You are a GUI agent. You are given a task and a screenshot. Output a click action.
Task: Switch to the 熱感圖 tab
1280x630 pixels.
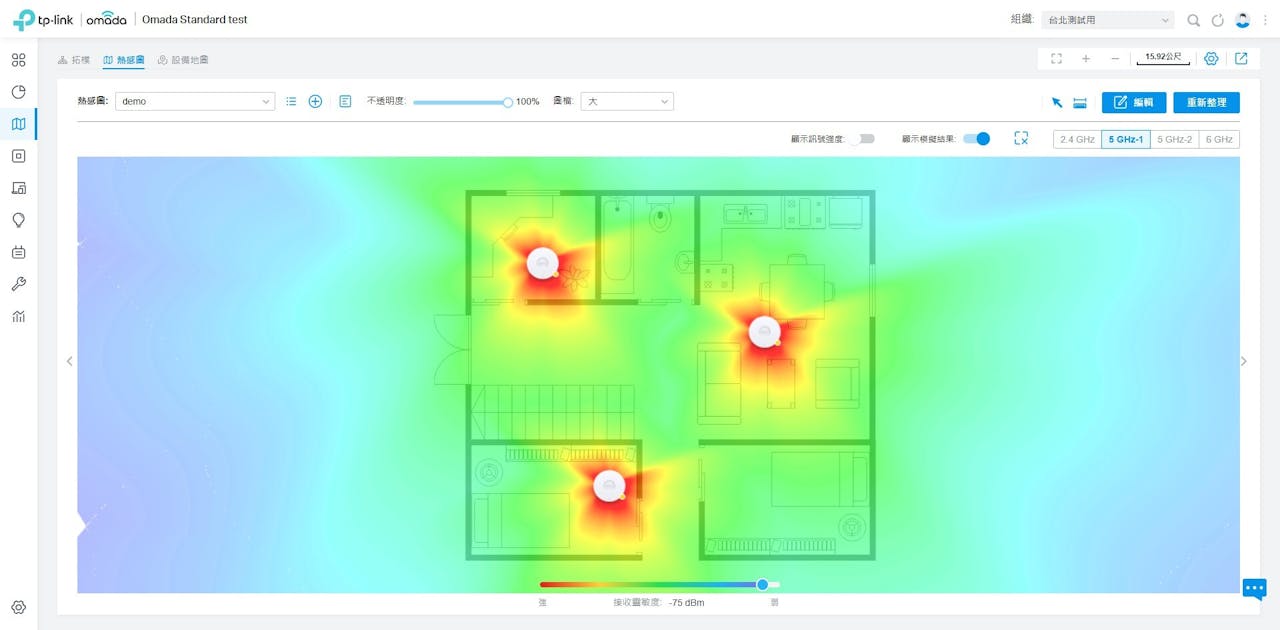123,60
